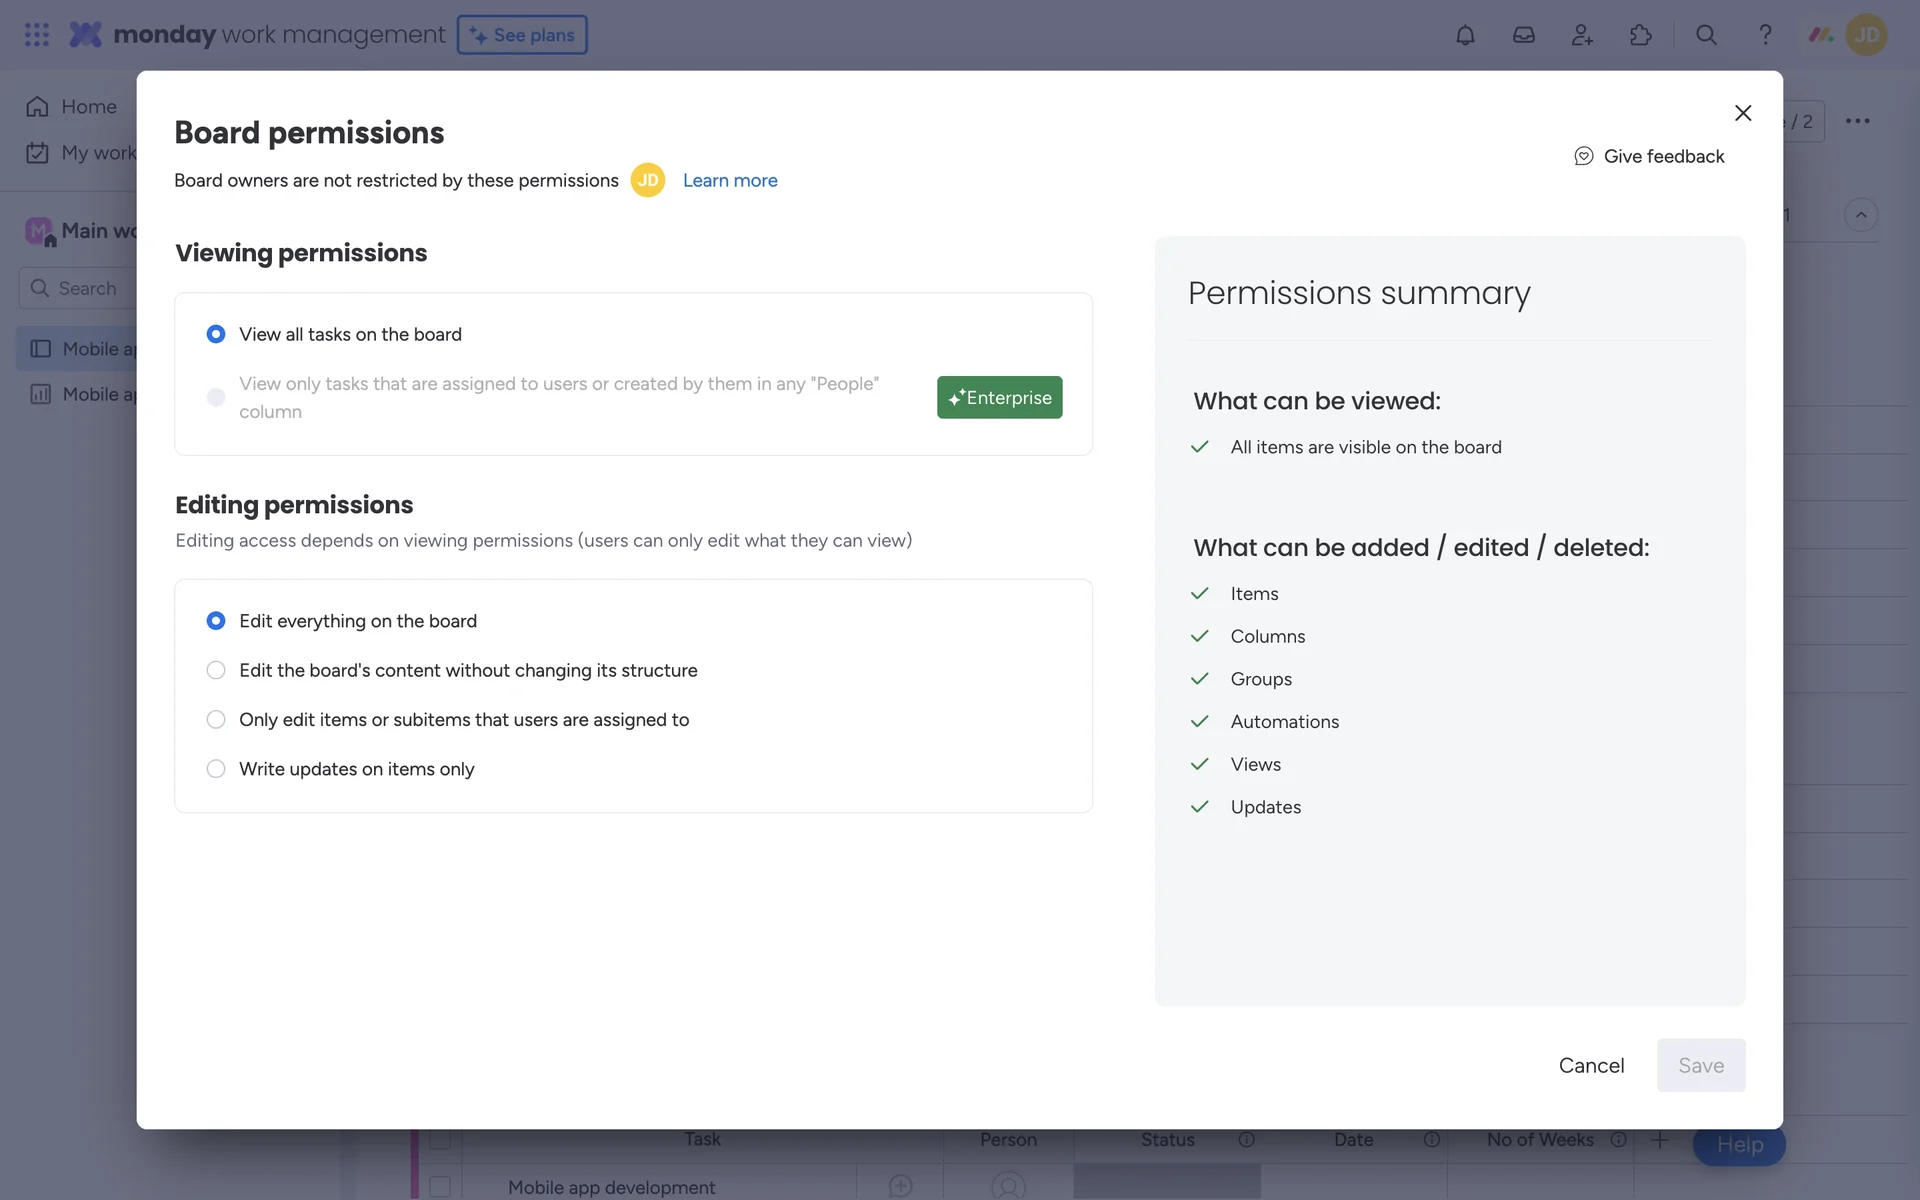Click the green Enterprise badge
Viewport: 1920px width, 1200px height.
pos(999,397)
